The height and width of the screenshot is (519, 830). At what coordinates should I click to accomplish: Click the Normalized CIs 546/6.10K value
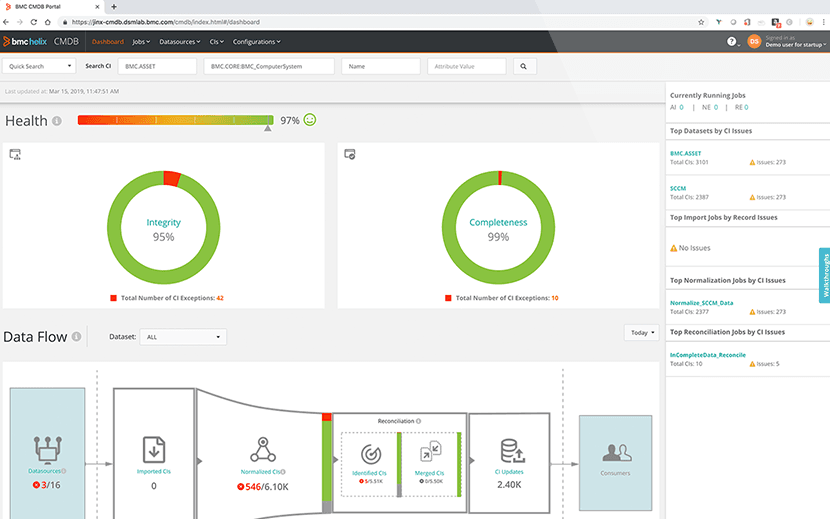(263, 487)
